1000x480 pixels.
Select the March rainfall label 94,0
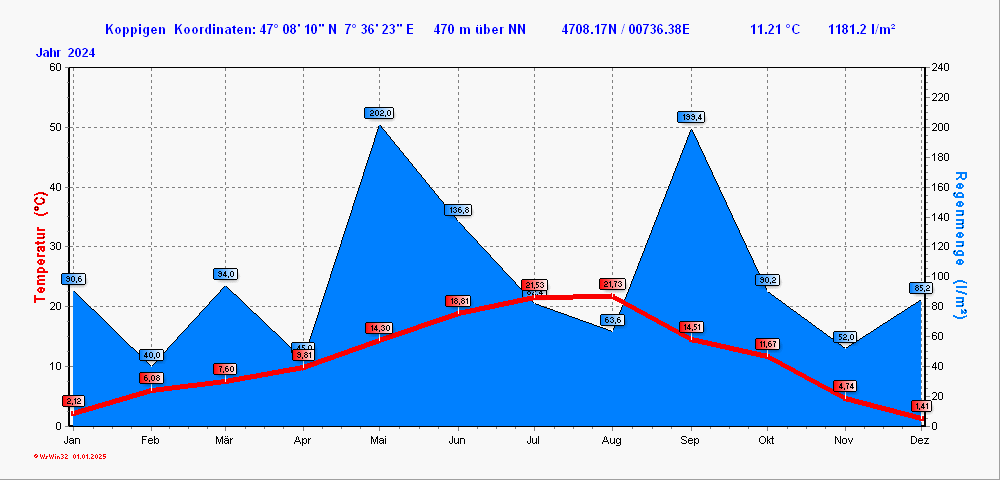pos(225,274)
